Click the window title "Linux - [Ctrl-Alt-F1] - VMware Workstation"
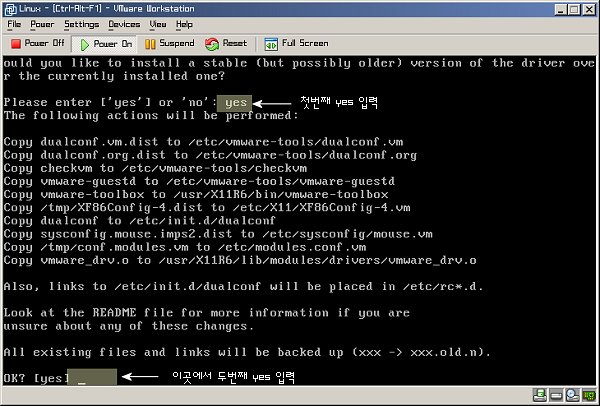600x406 pixels. [106, 9]
